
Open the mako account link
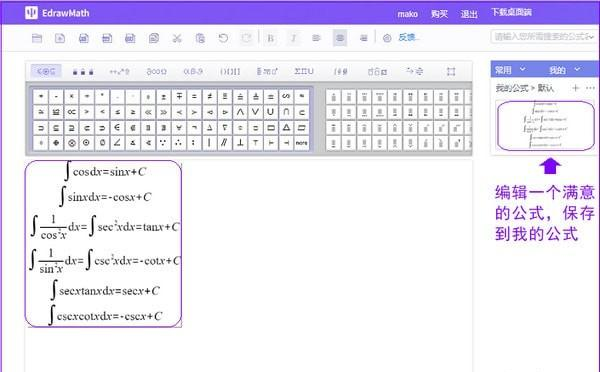[407, 14]
